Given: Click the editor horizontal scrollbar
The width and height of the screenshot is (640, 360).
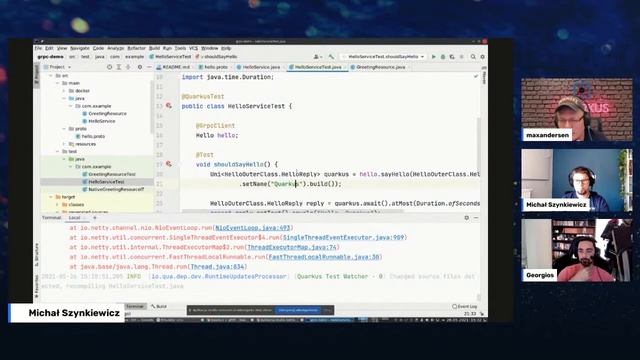Looking at the screenshot, I should coord(292,211).
